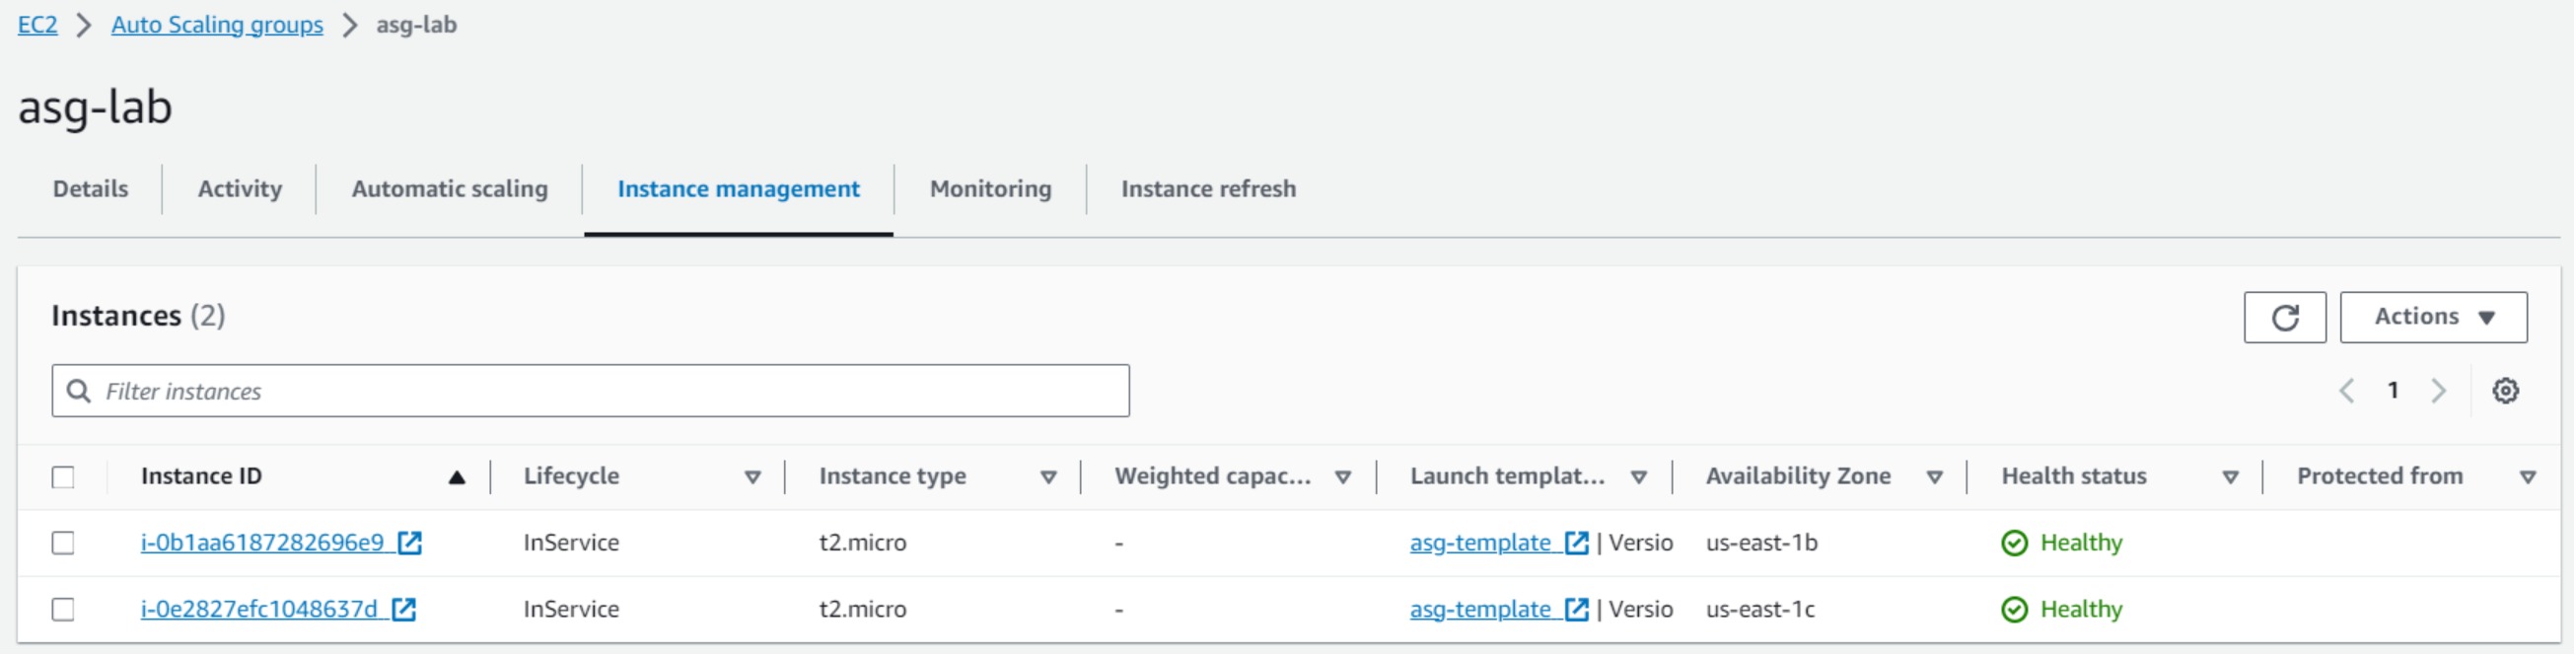Click the refresh instances icon button

[2284, 318]
